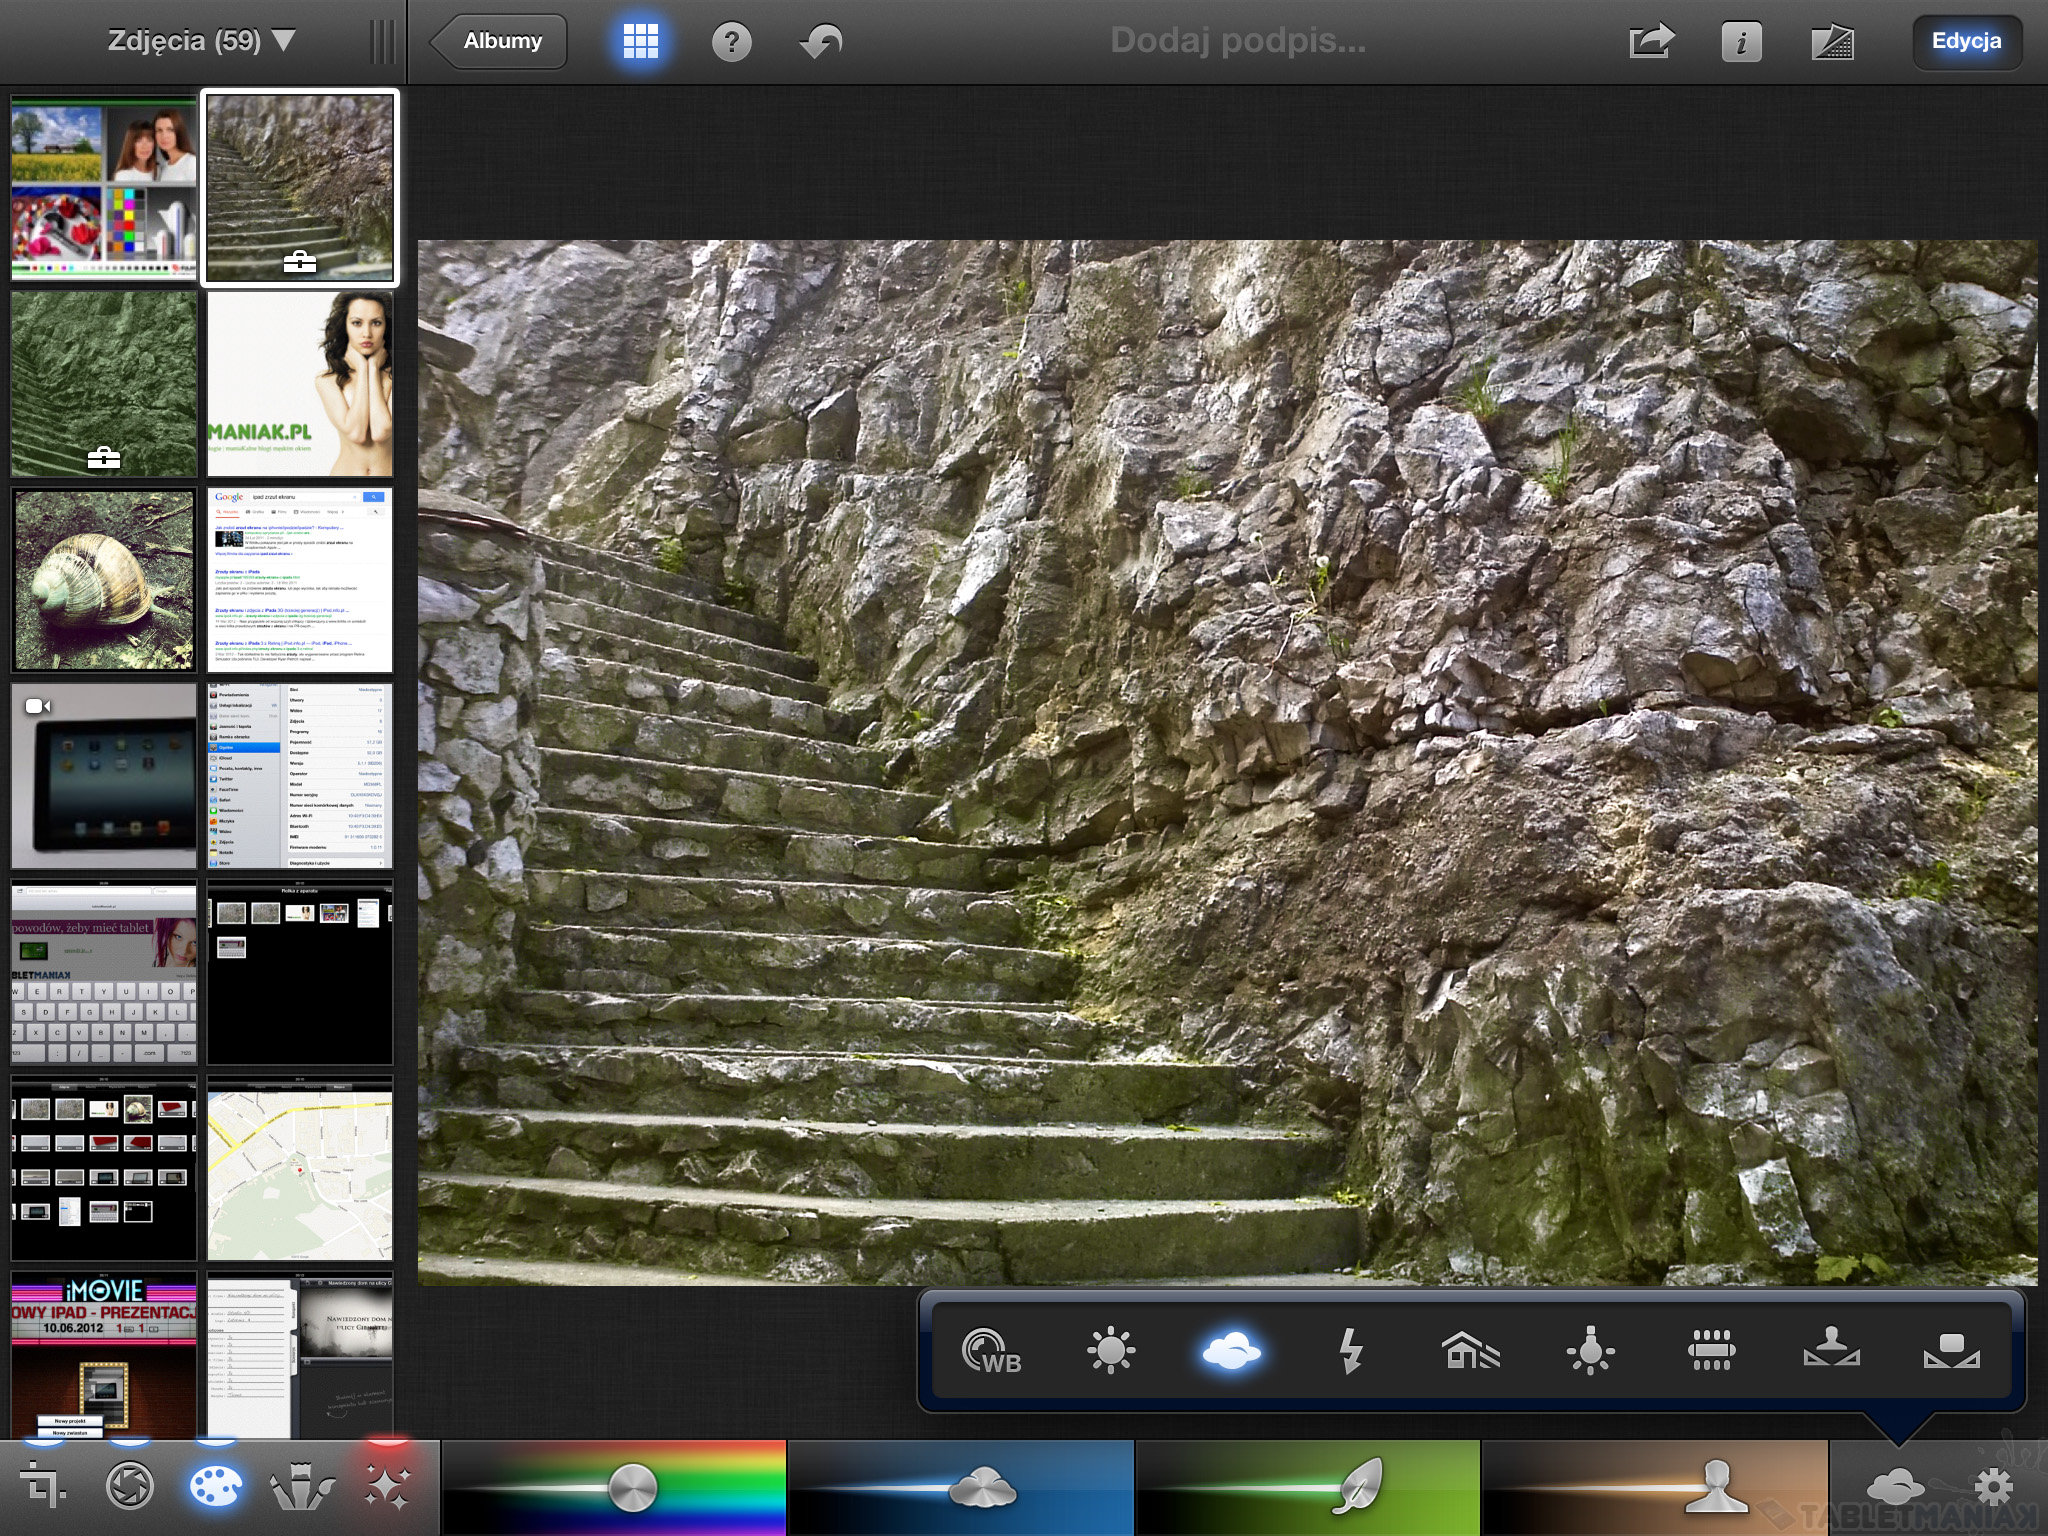Open the Effects sparkle tool
The height and width of the screenshot is (1536, 2048).
(387, 1488)
